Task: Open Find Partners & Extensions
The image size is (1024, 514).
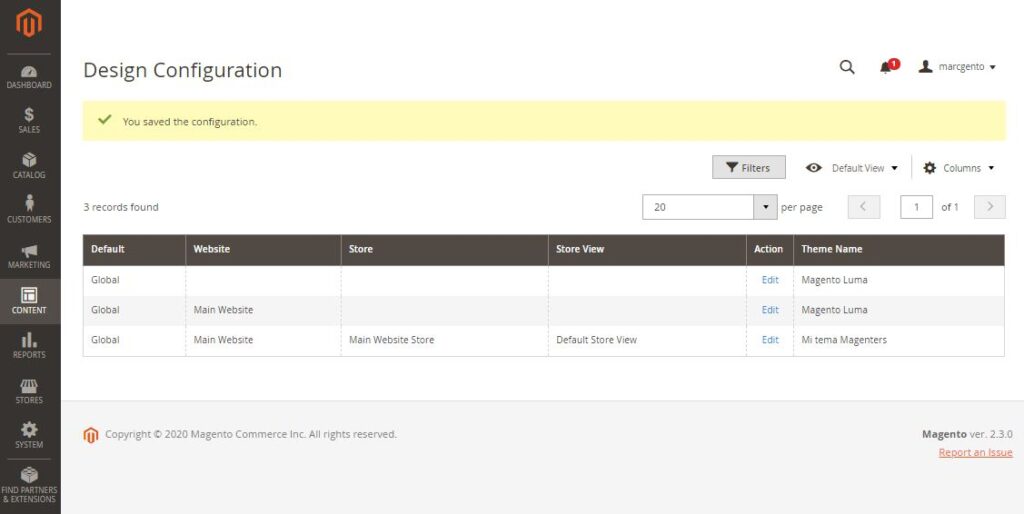Action: [x=29, y=481]
